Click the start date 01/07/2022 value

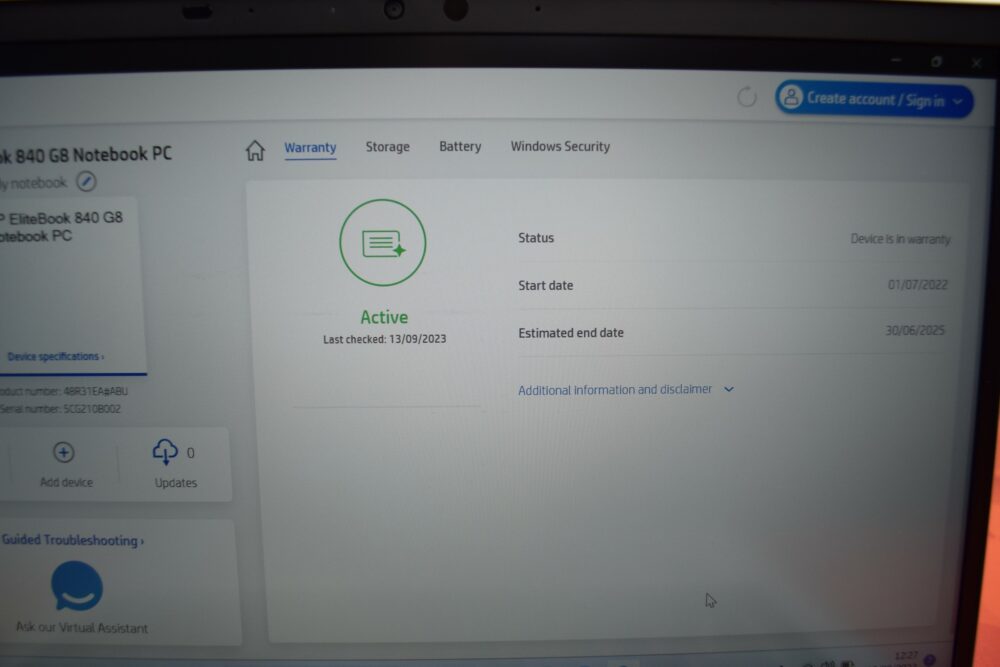[x=917, y=284]
